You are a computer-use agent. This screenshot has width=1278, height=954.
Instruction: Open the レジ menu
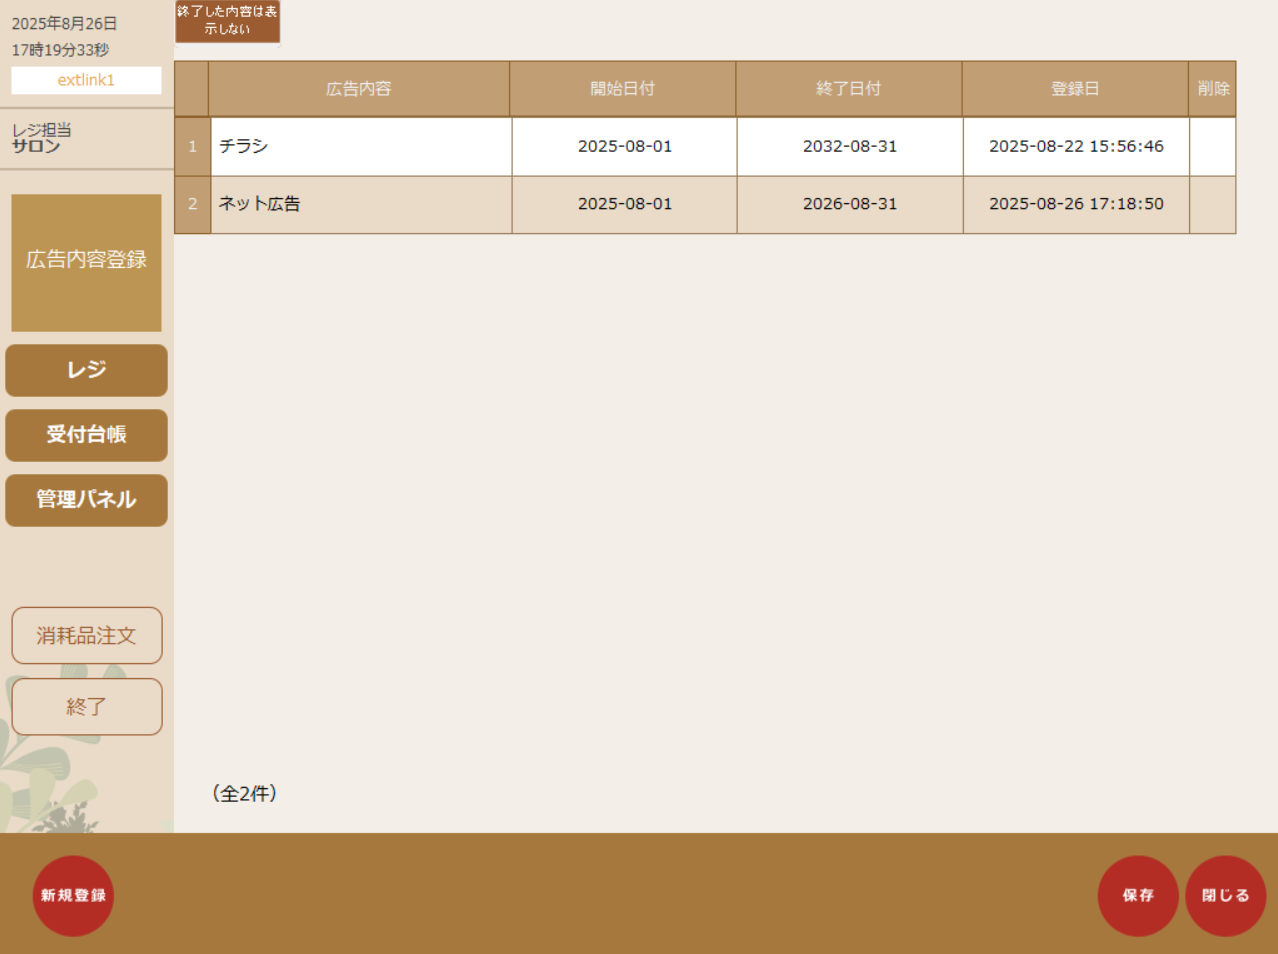click(86, 370)
